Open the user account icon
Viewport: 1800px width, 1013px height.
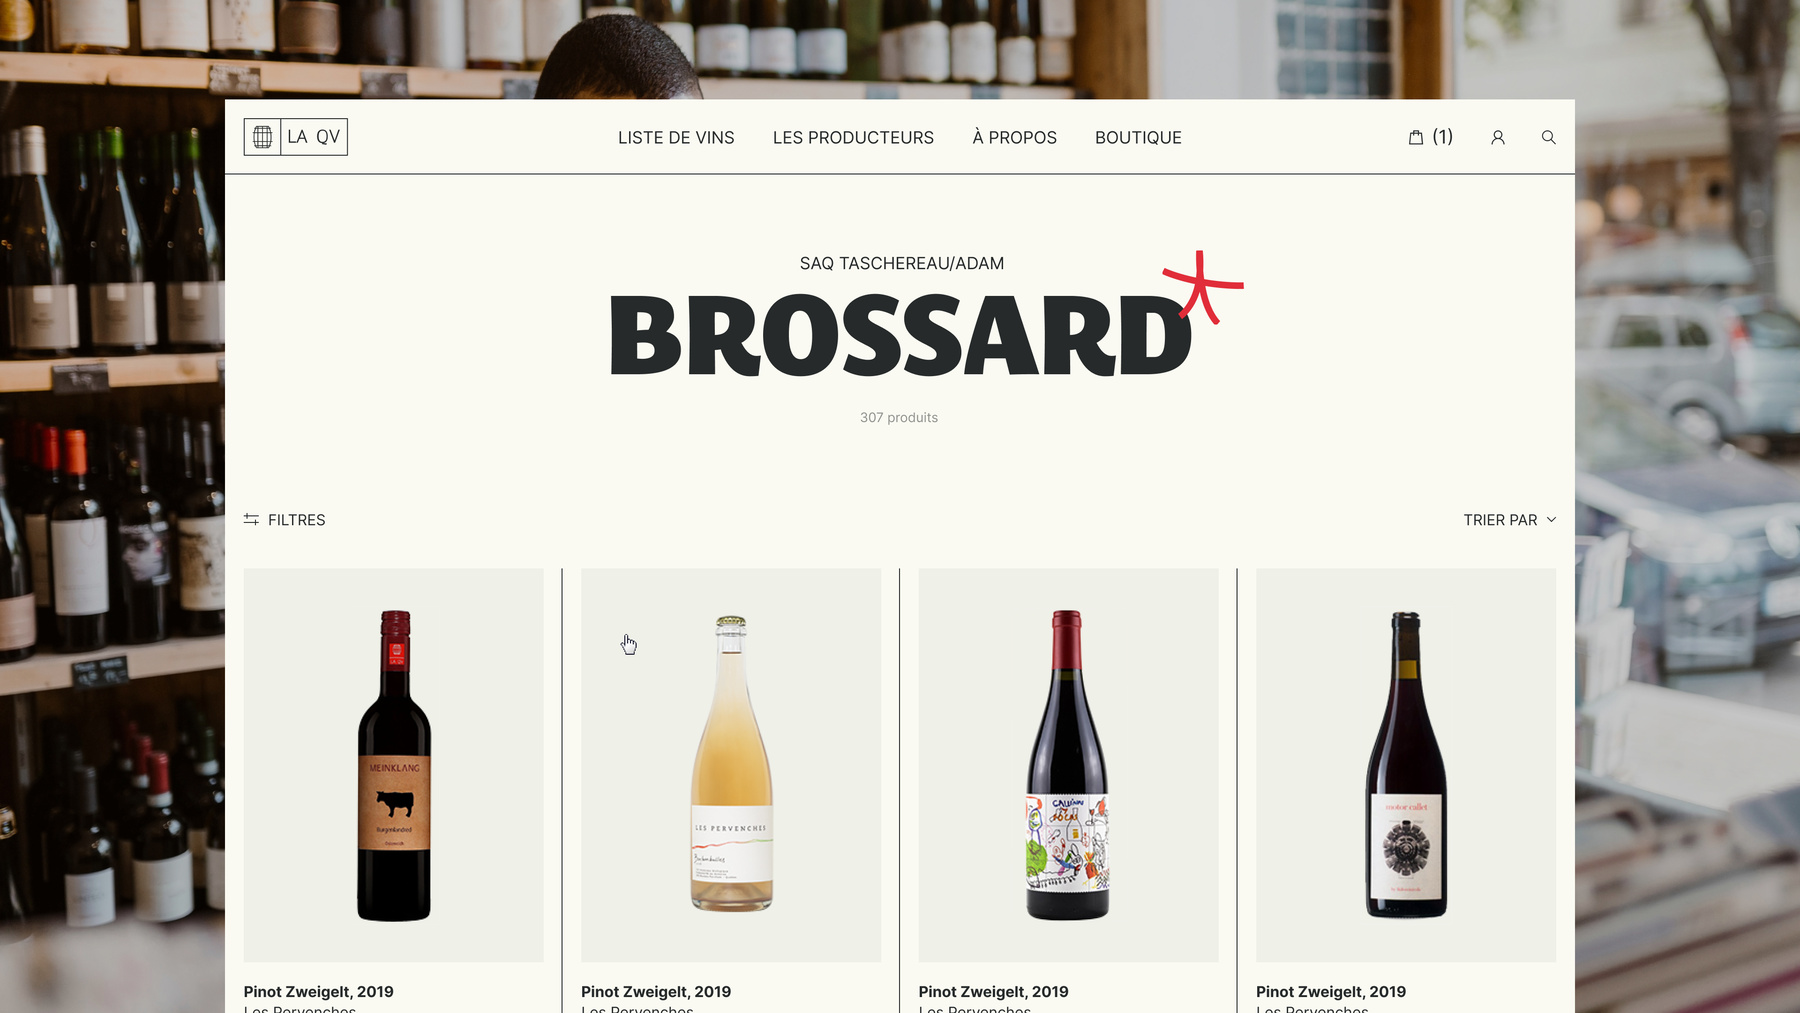tap(1498, 137)
